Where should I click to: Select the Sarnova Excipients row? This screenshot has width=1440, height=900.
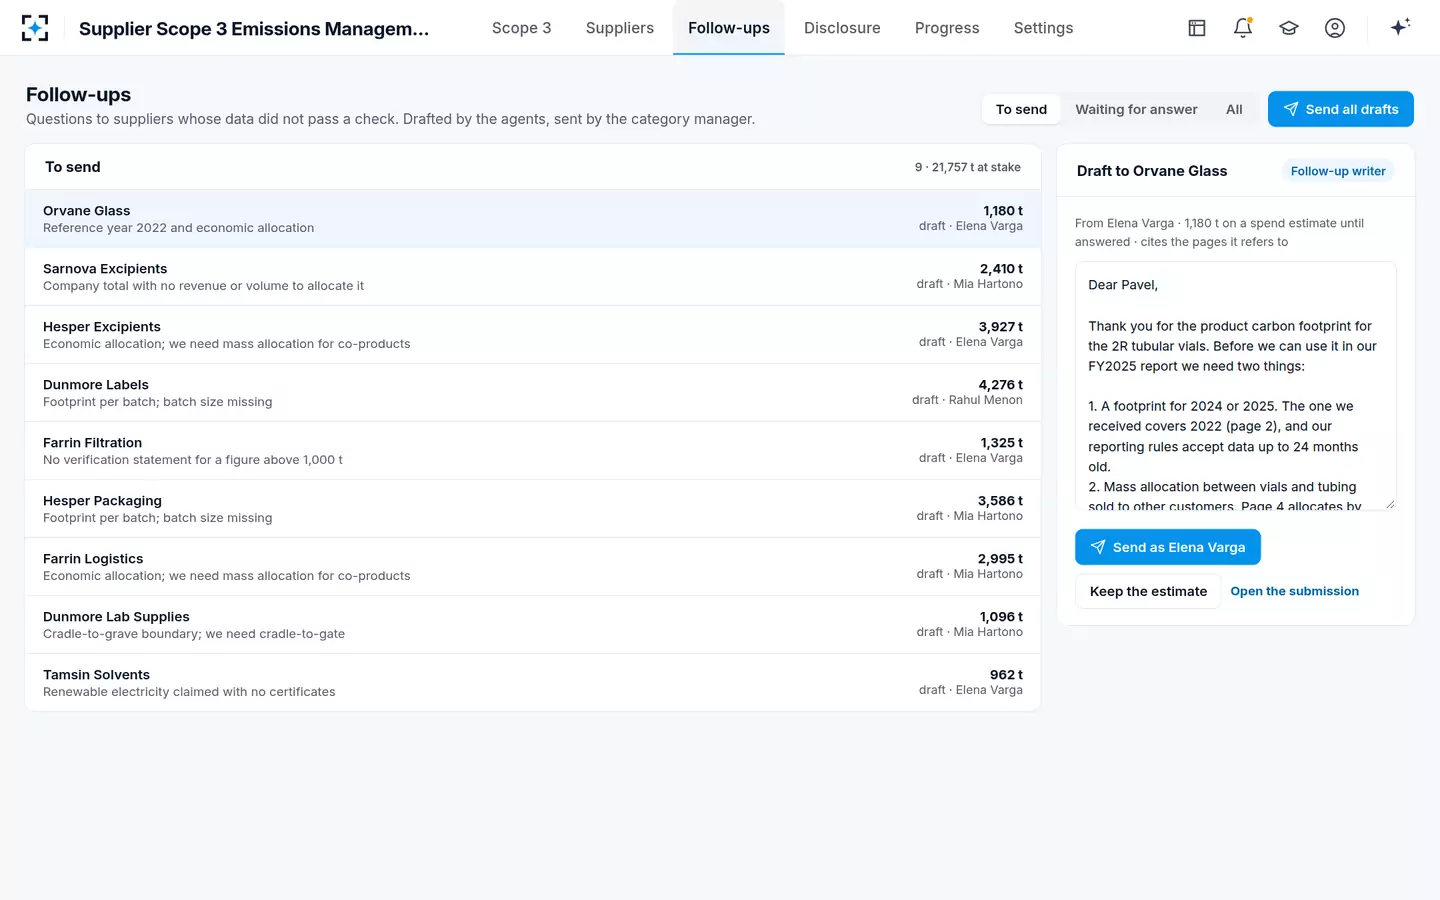click(533, 277)
